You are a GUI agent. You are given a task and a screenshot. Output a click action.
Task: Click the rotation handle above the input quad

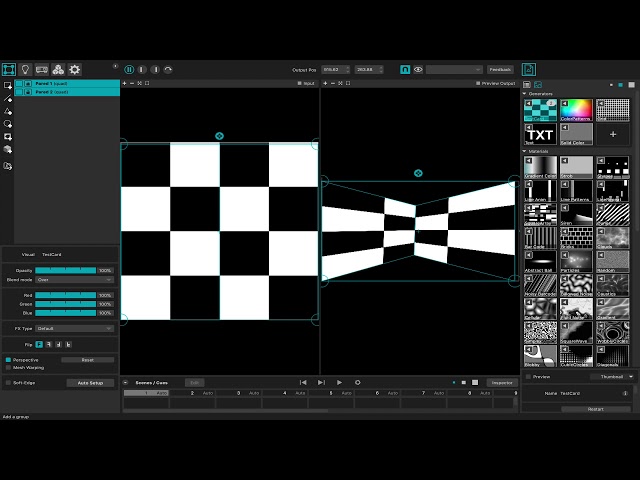click(219, 136)
